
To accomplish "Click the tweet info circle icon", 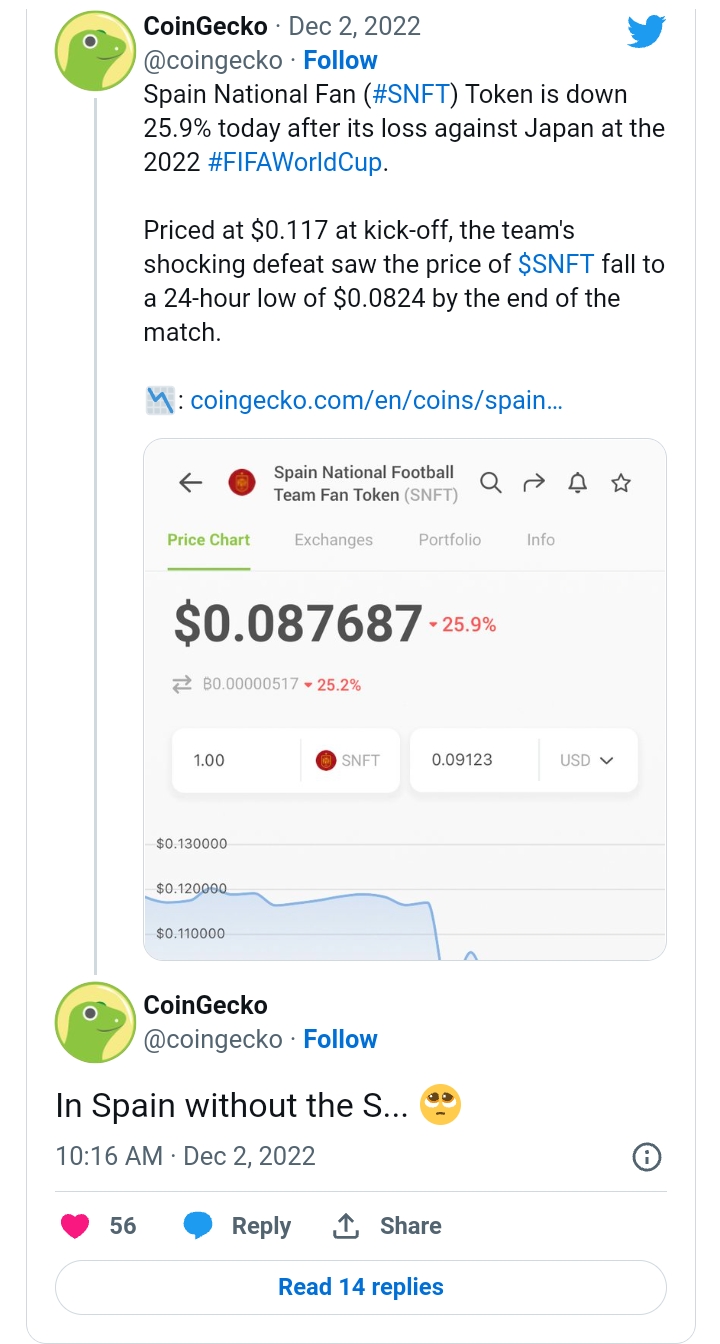I will (x=648, y=1158).
